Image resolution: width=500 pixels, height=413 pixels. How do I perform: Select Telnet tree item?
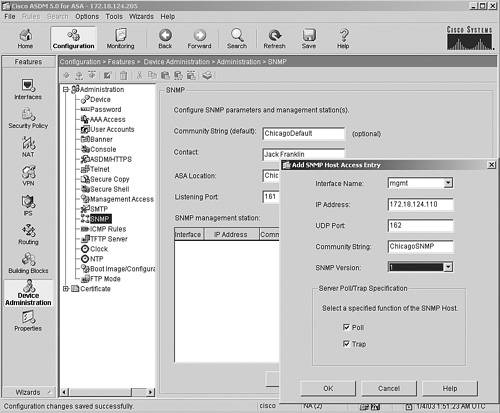coord(100,169)
